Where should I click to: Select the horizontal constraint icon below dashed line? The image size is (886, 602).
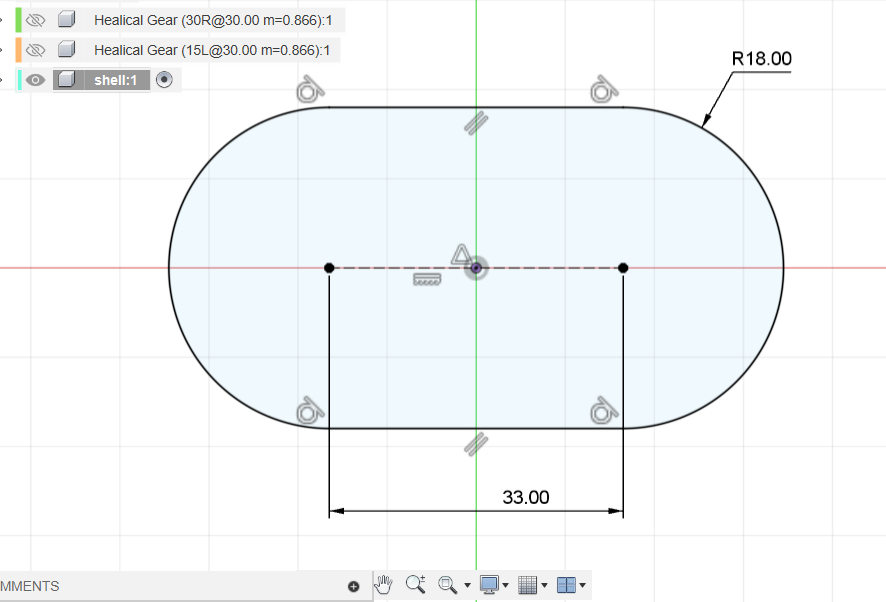tap(427, 280)
